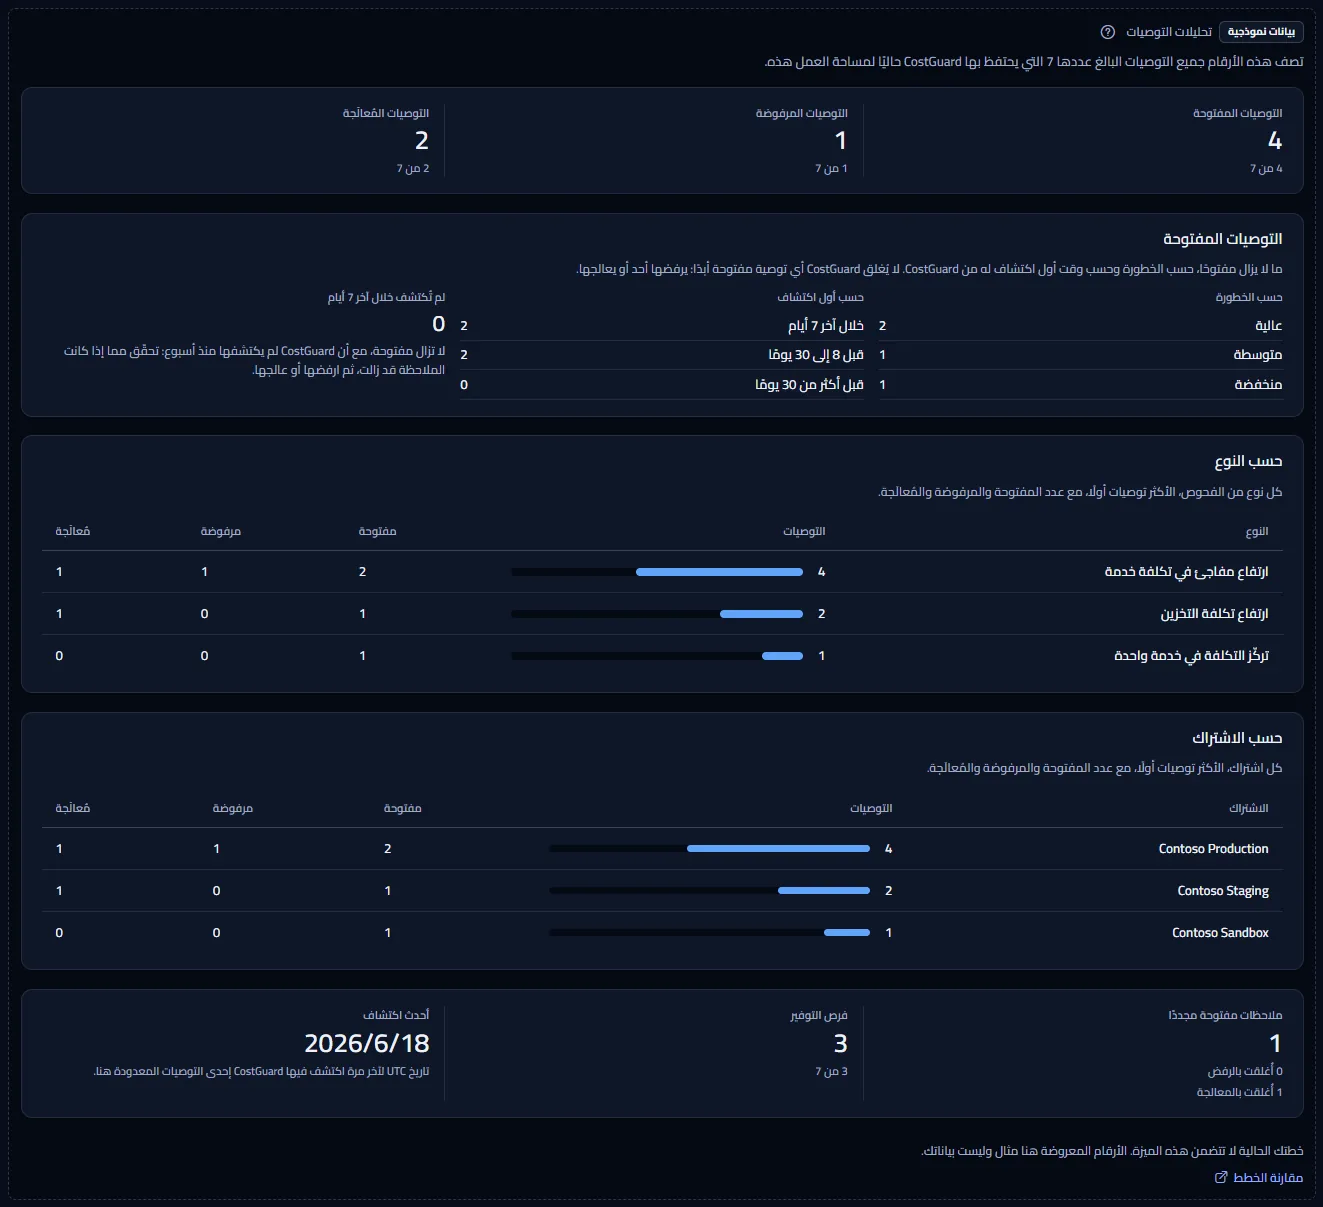Click the متوسطة severity row

pyautogui.click(x=1081, y=355)
